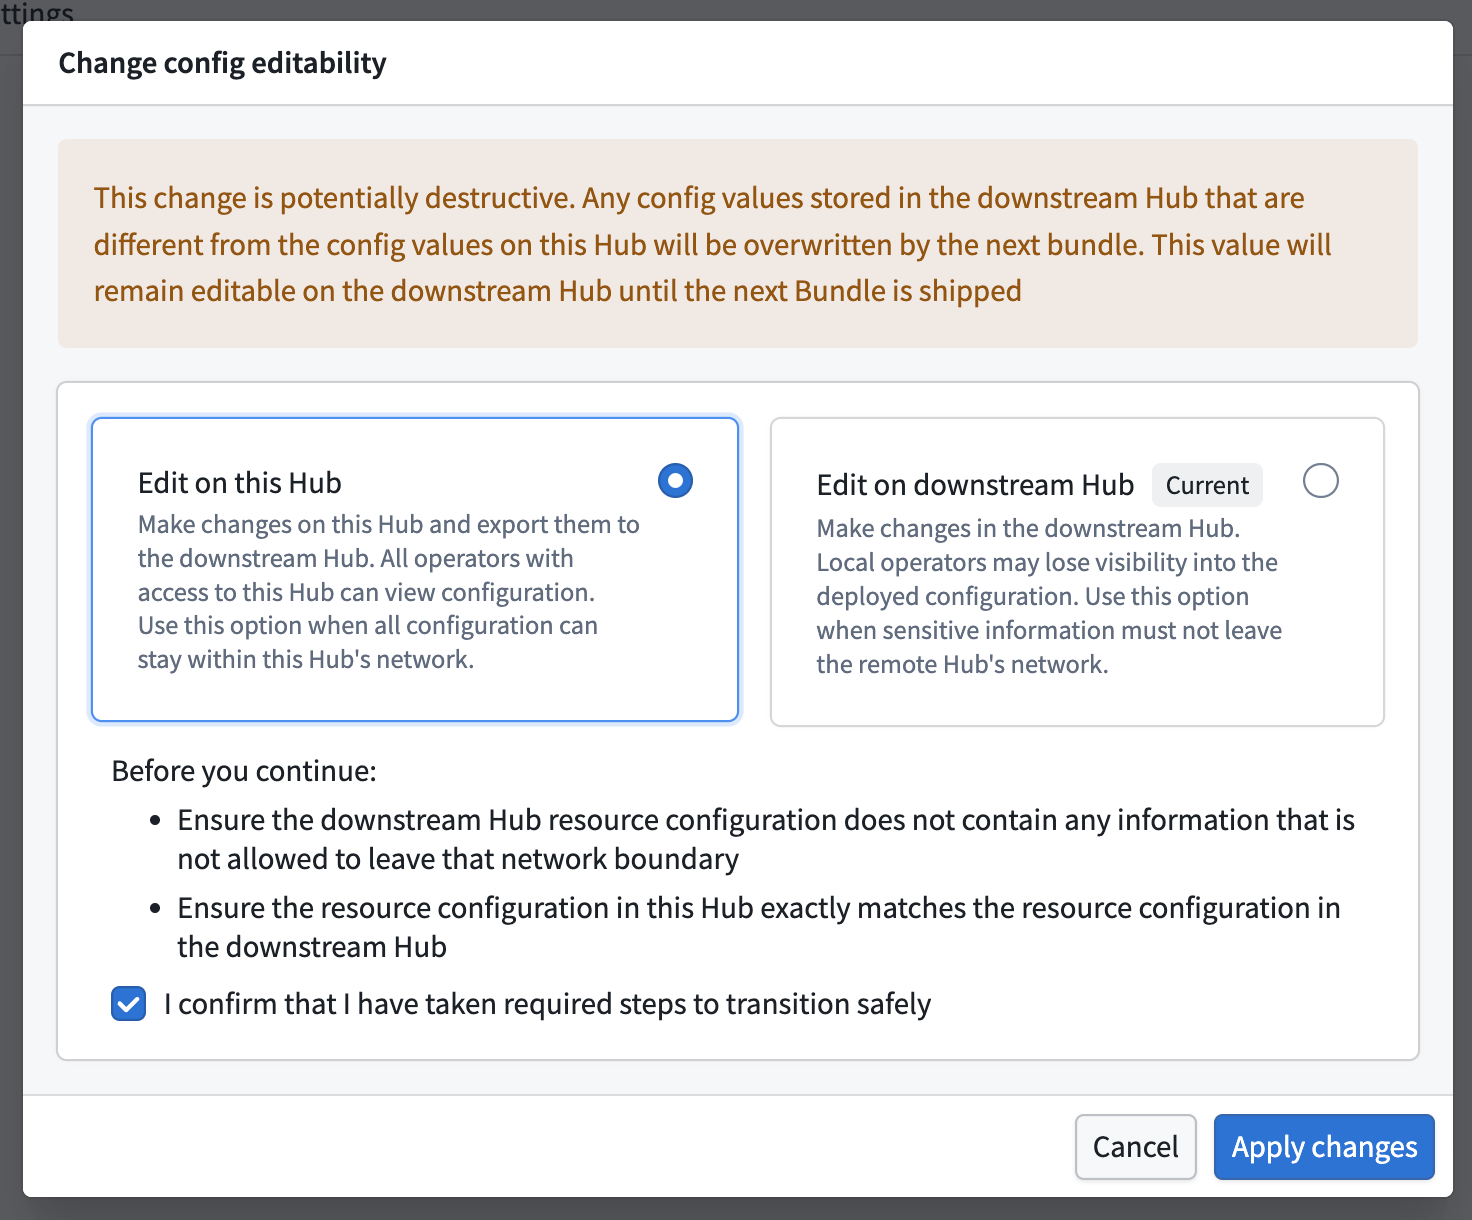
Task: Click the bullet about network boundary information
Action: (766, 839)
